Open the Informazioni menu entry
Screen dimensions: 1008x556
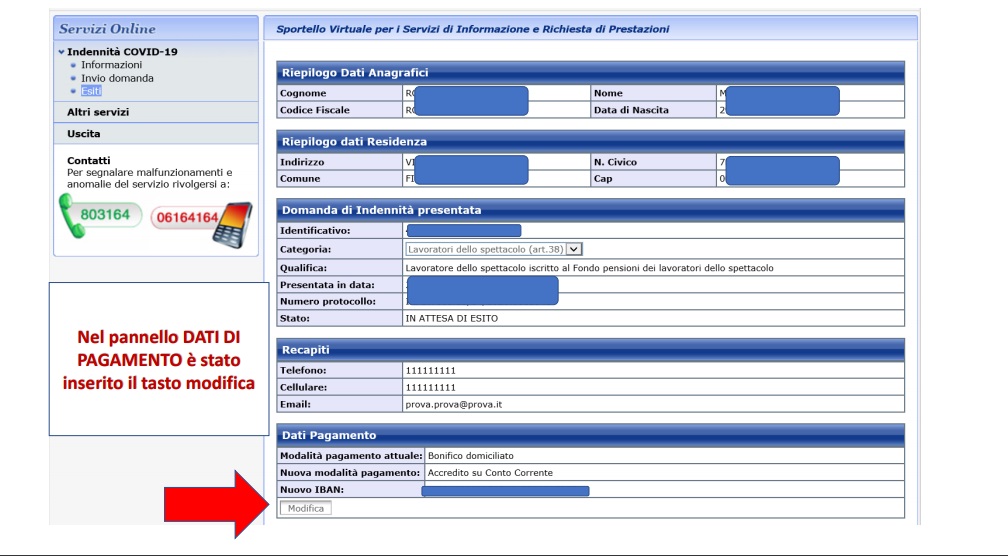click(x=111, y=65)
